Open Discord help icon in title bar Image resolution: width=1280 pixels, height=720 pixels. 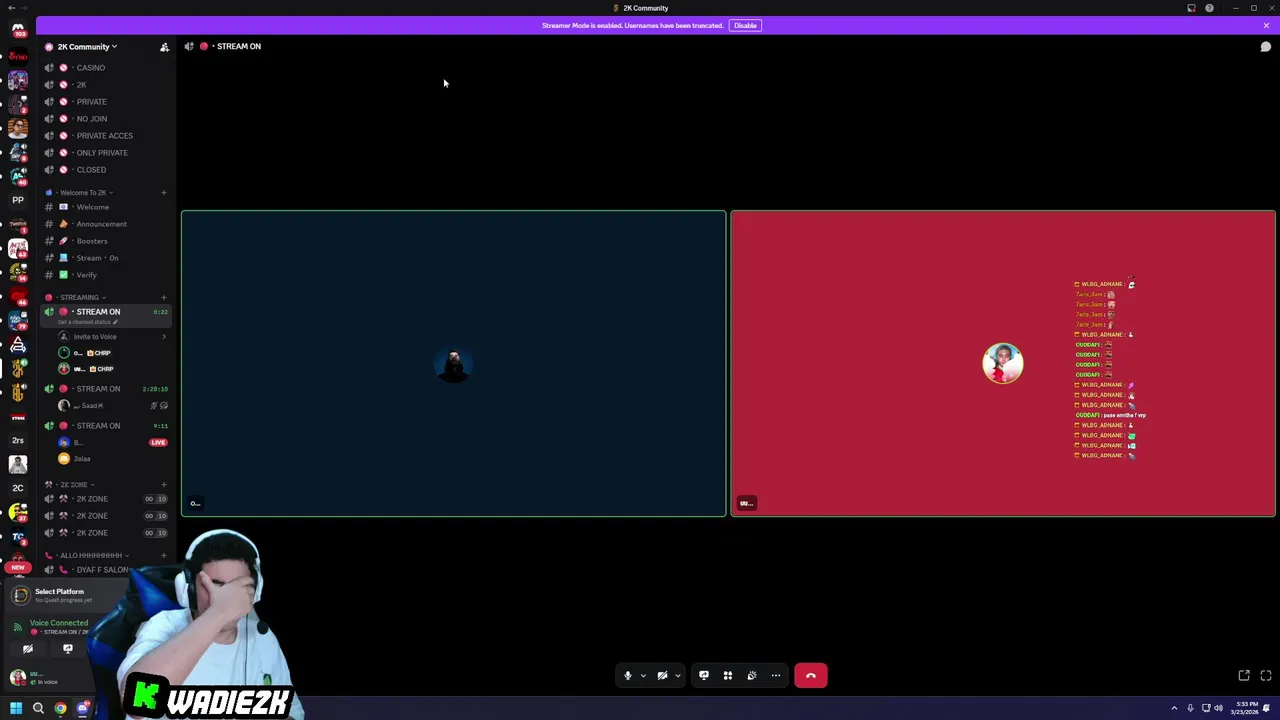coord(1209,8)
